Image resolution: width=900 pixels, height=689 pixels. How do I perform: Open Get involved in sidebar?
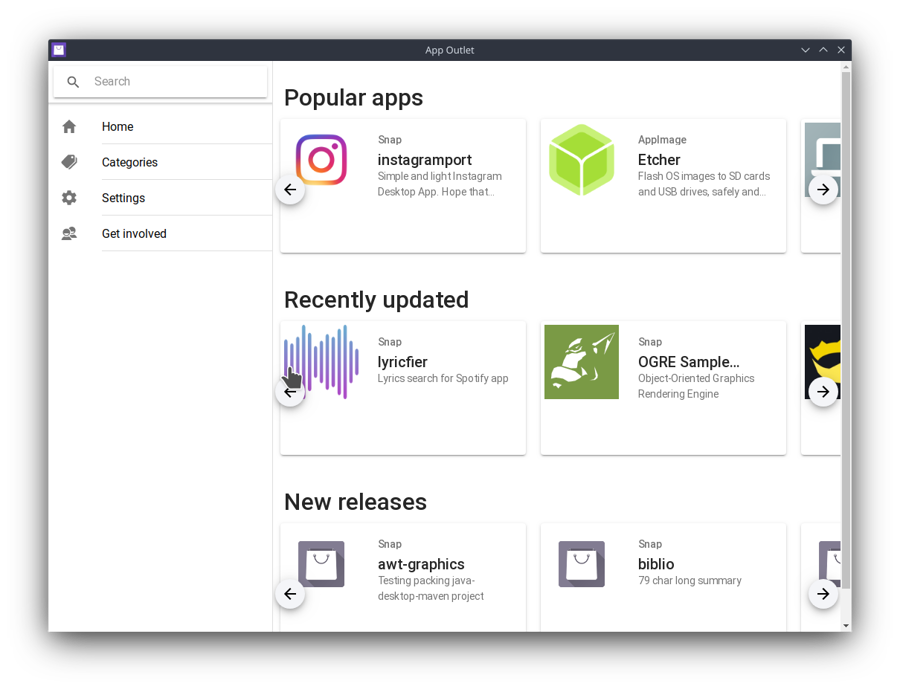[134, 234]
